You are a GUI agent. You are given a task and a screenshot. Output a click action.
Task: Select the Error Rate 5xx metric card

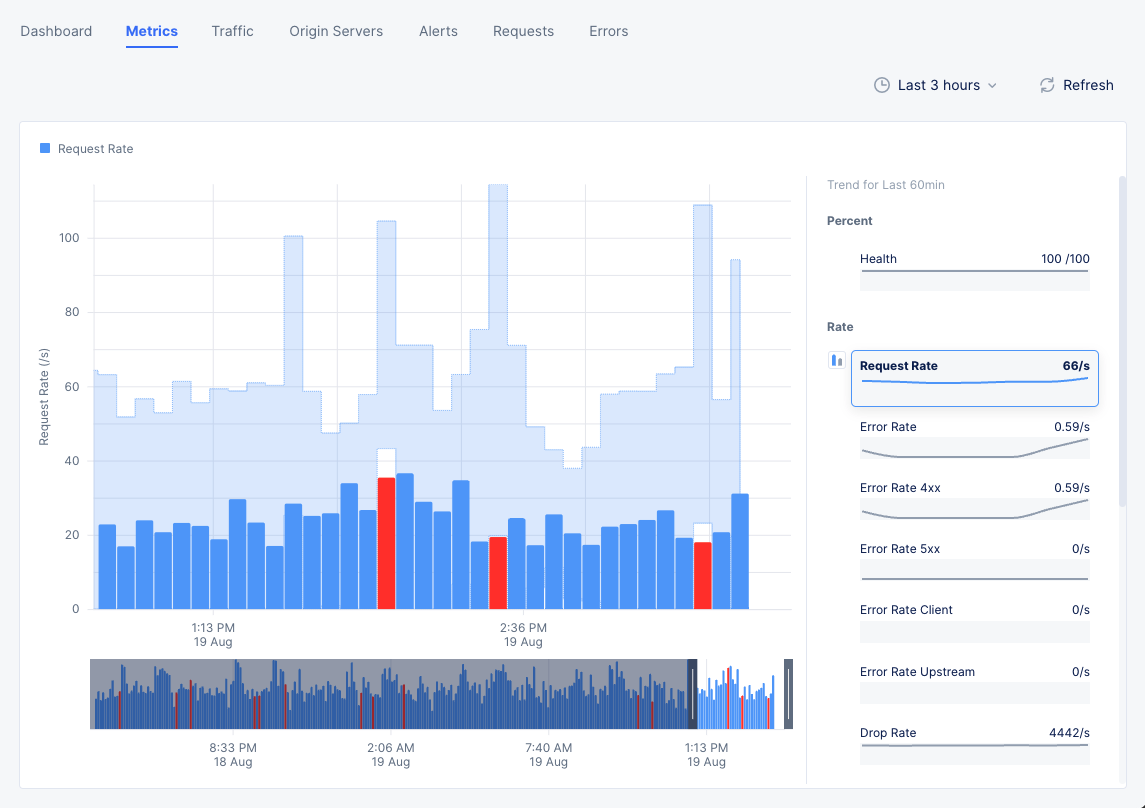pos(974,560)
